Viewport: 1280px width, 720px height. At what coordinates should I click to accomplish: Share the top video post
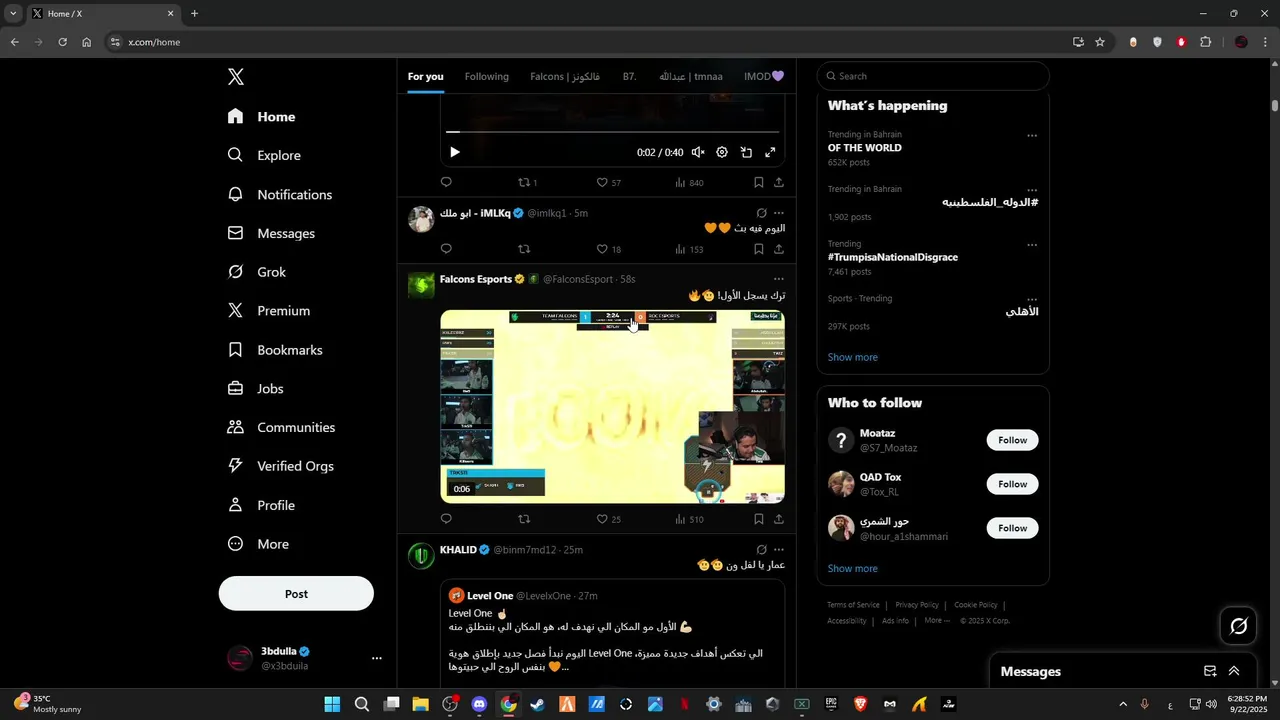click(x=779, y=183)
